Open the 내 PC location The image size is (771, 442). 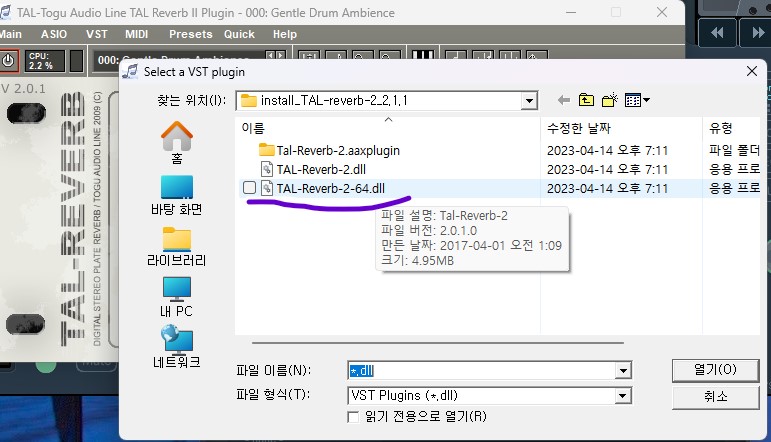[x=177, y=297]
